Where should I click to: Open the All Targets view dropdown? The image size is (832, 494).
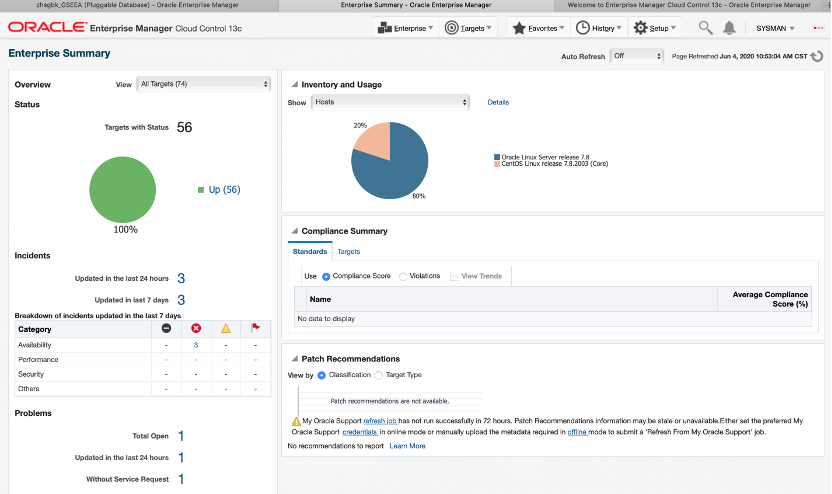tap(204, 84)
